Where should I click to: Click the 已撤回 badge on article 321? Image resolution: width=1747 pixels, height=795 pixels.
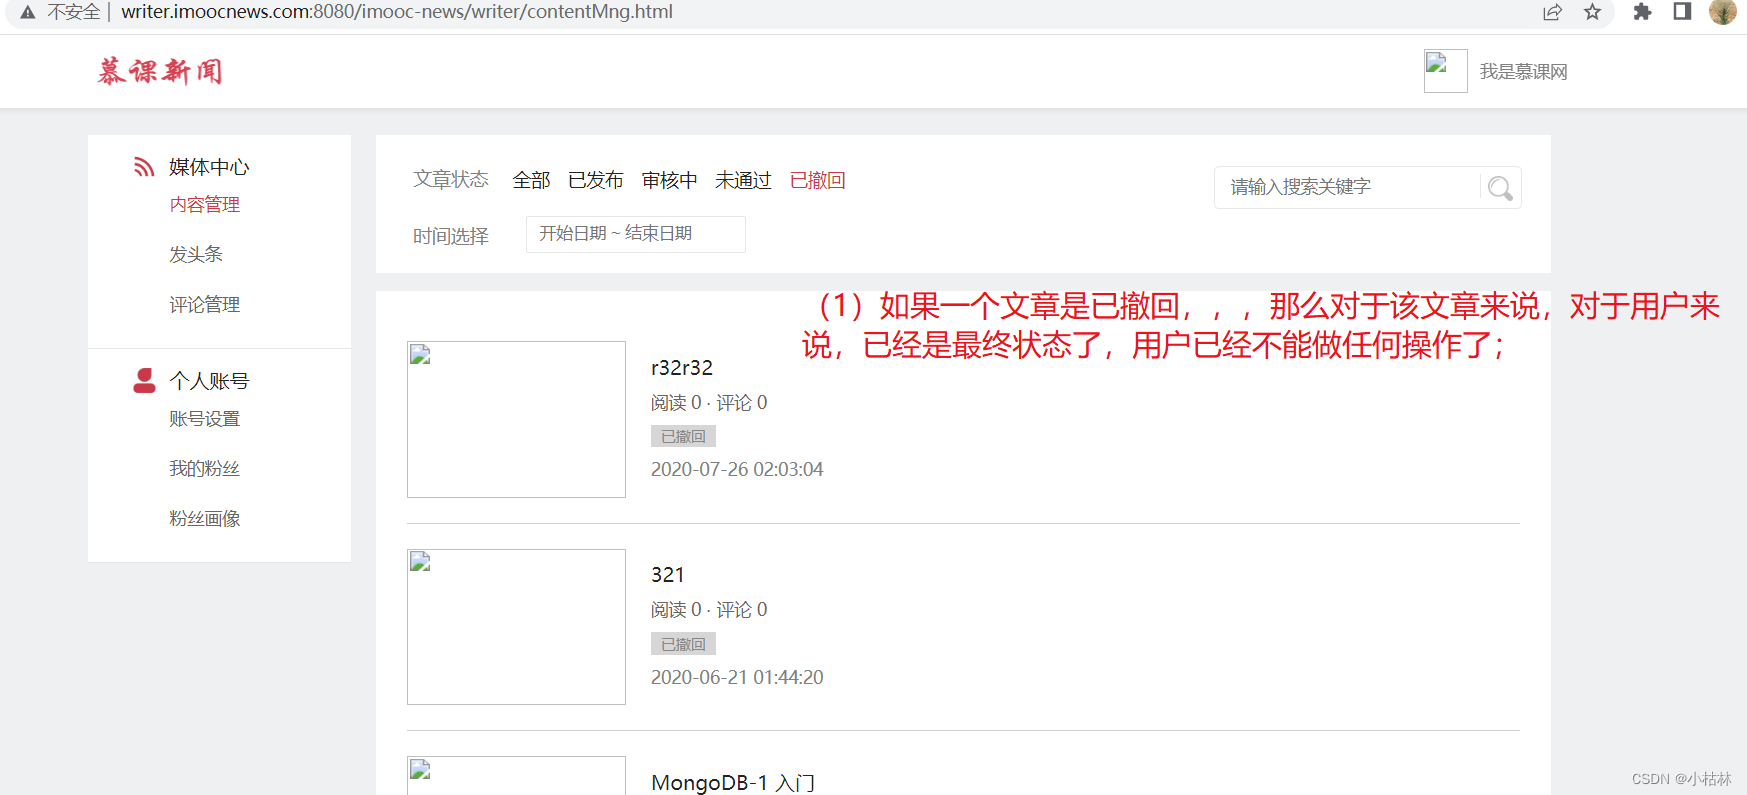(683, 644)
